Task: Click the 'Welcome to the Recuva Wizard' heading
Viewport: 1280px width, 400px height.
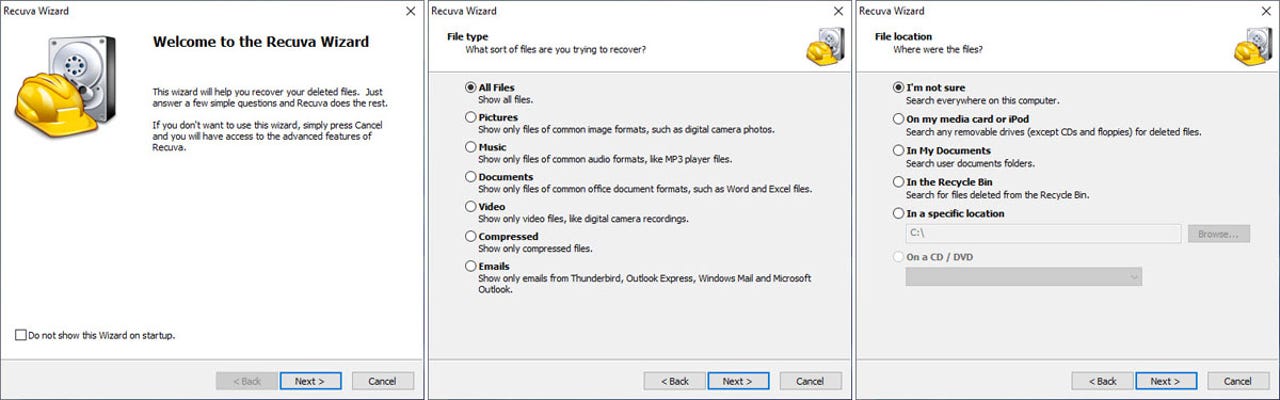Action: tap(260, 42)
